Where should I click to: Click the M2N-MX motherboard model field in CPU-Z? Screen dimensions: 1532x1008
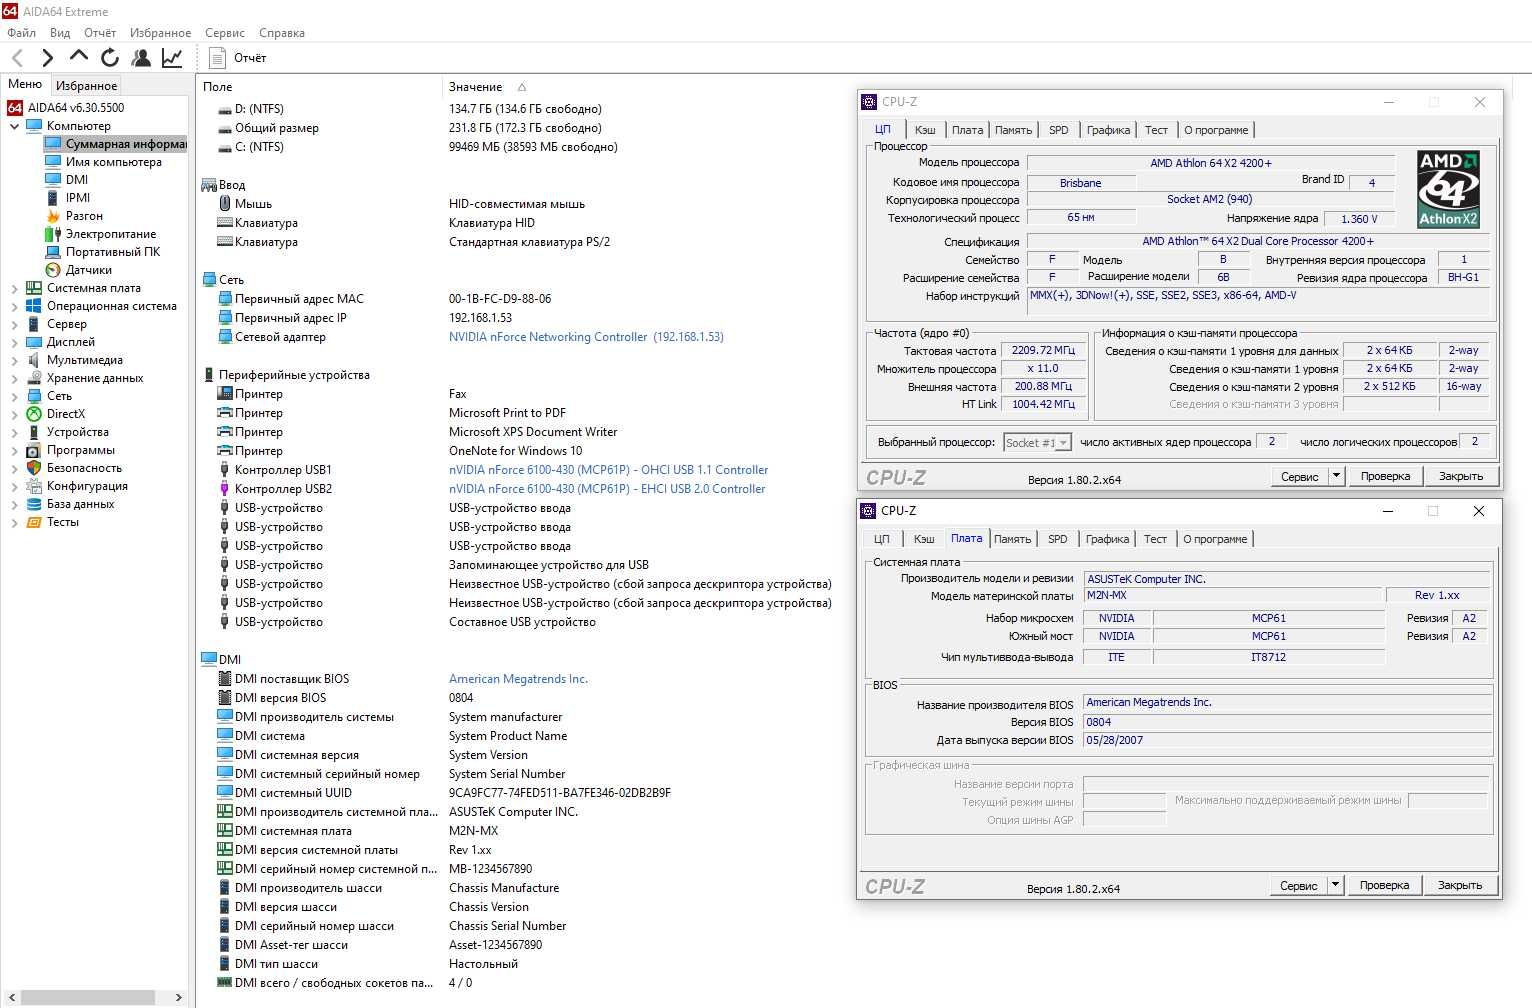[x=1233, y=595]
